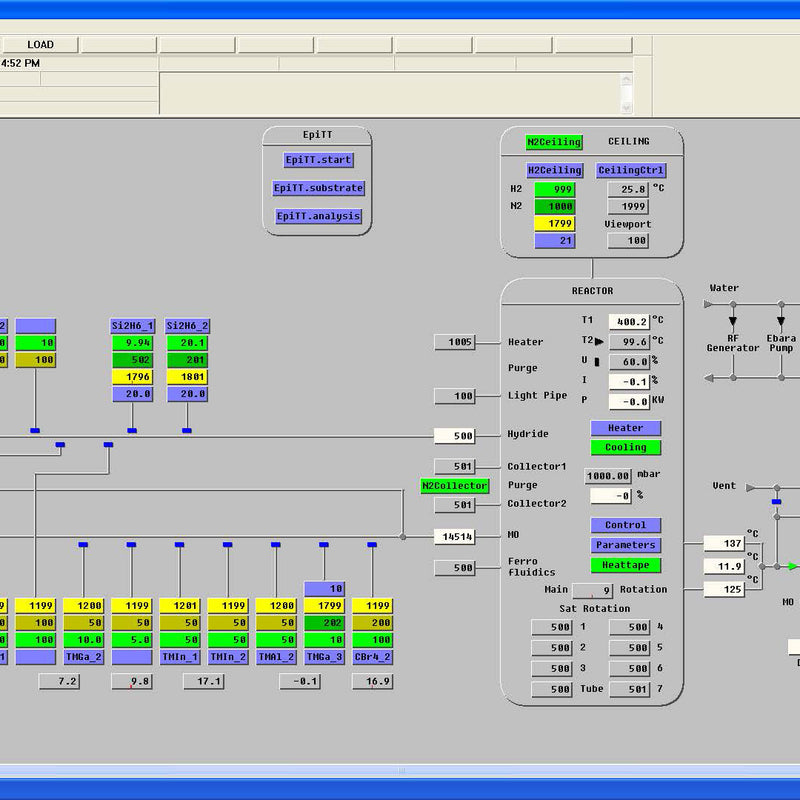Click the blue Control button in Reactor

[x=625, y=525]
